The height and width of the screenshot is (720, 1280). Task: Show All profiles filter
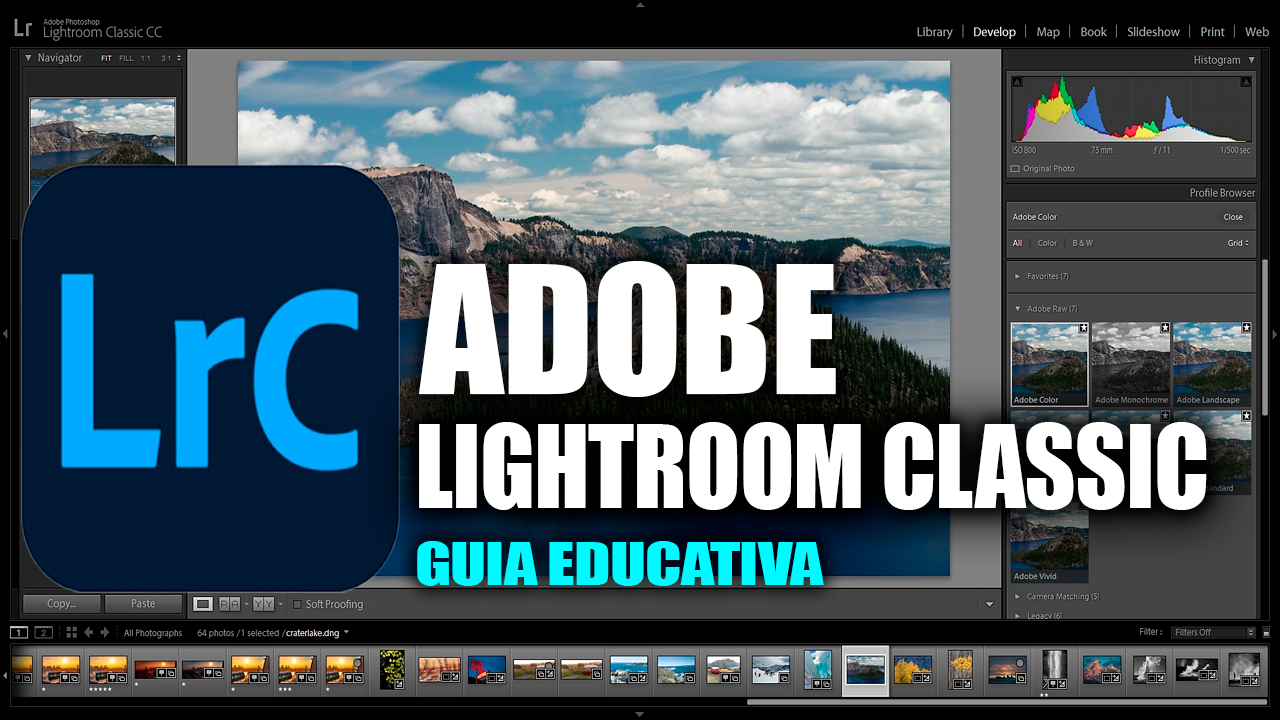pyautogui.click(x=1017, y=243)
